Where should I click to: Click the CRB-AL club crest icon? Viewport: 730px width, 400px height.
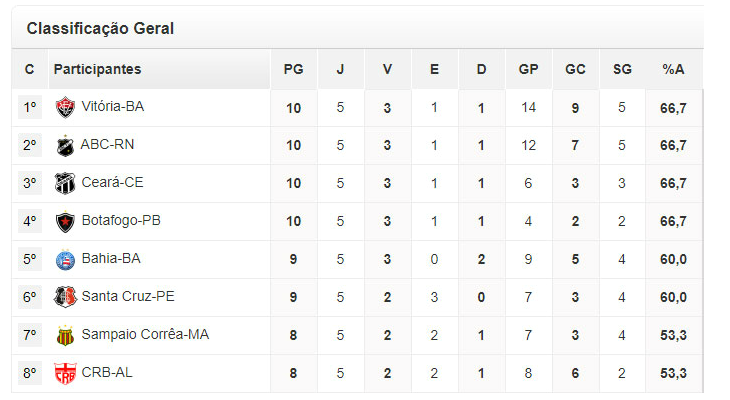pos(65,373)
